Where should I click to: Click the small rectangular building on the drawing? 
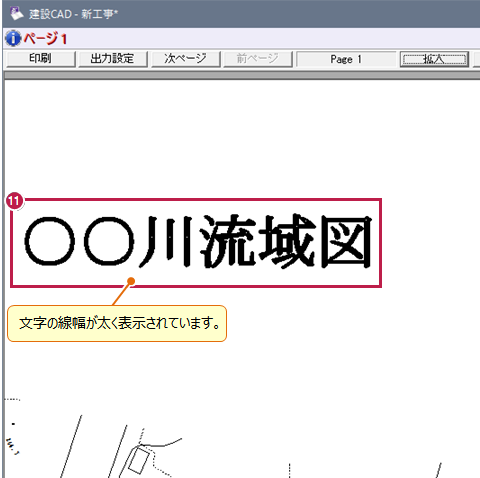coord(139,460)
